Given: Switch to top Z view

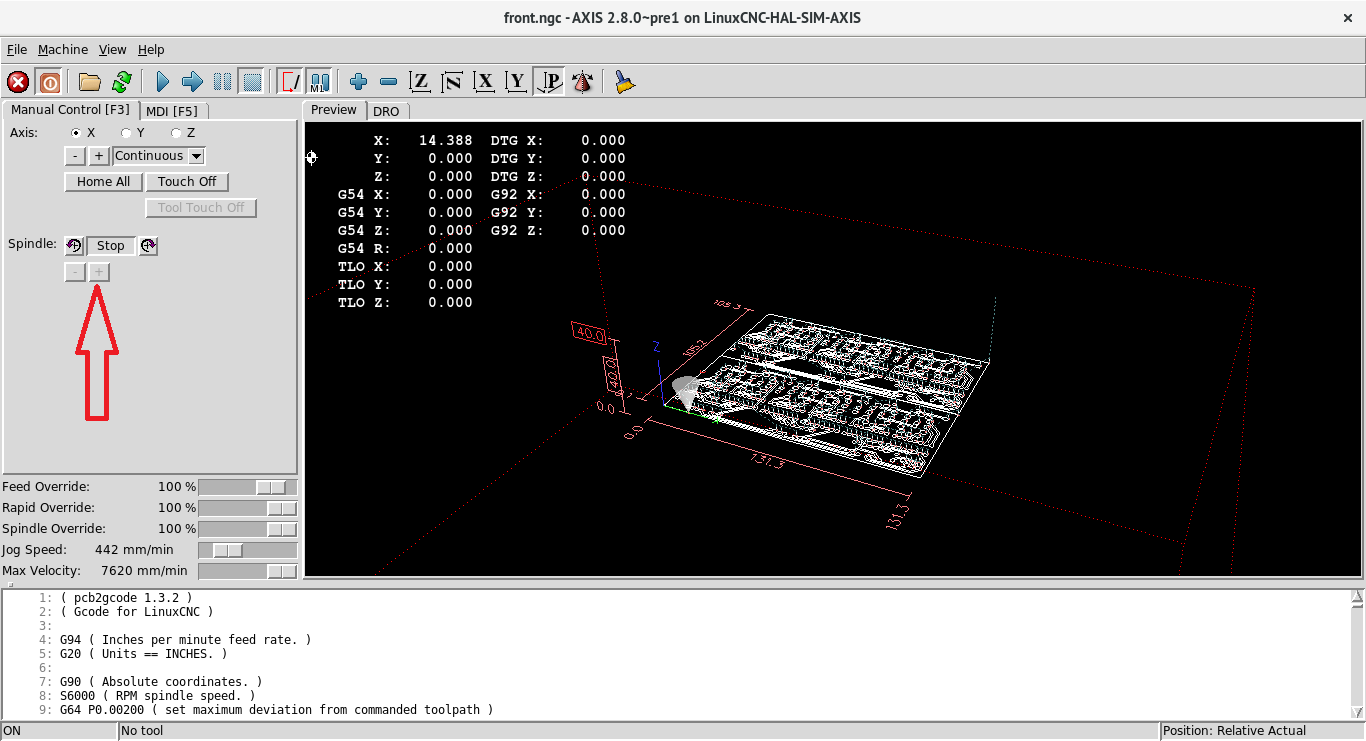Looking at the screenshot, I should [x=421, y=82].
